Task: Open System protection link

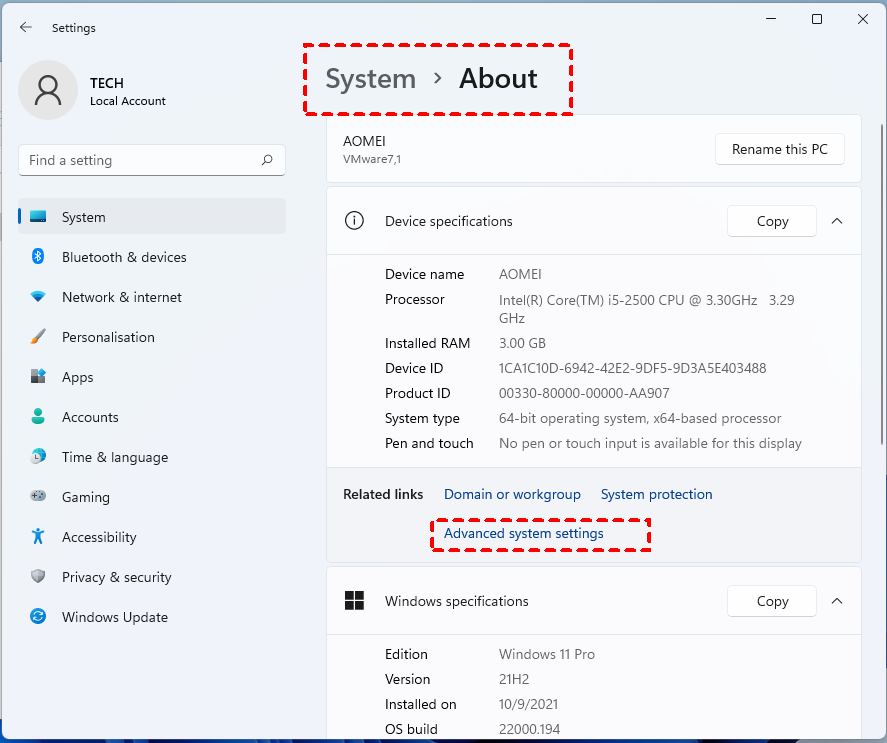Action: (x=656, y=494)
